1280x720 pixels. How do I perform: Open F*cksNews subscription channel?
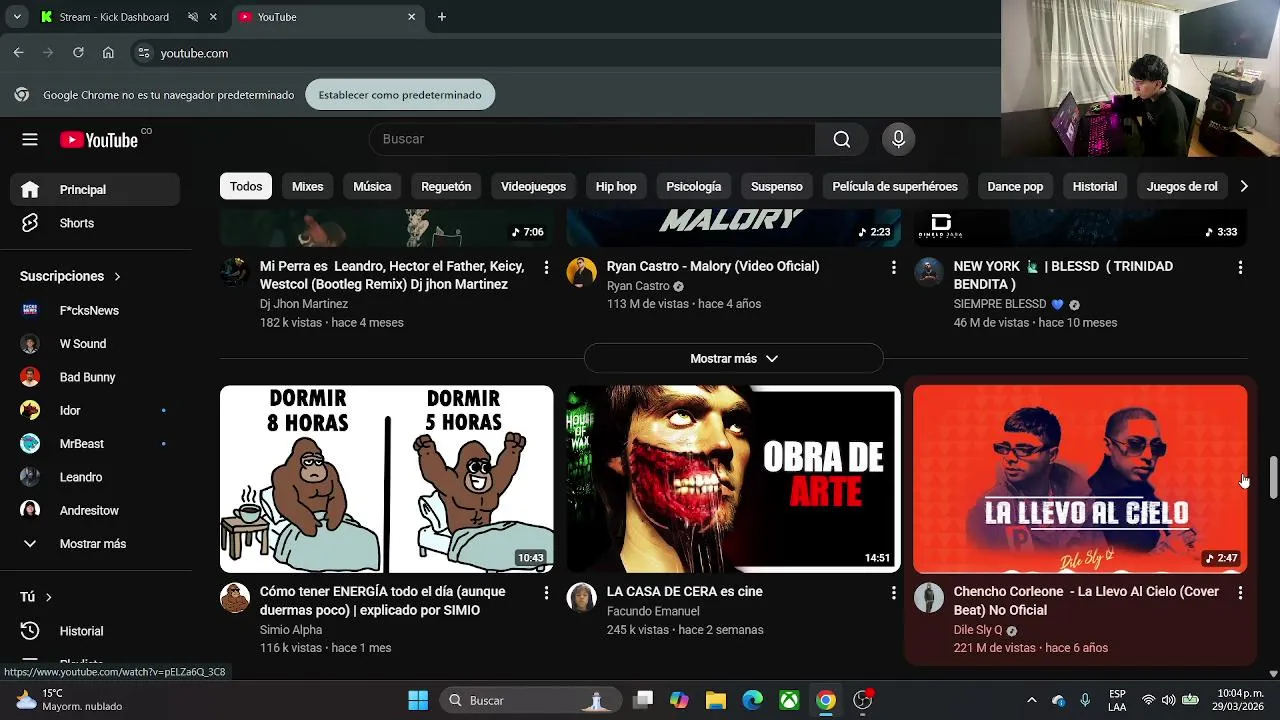[95, 311]
